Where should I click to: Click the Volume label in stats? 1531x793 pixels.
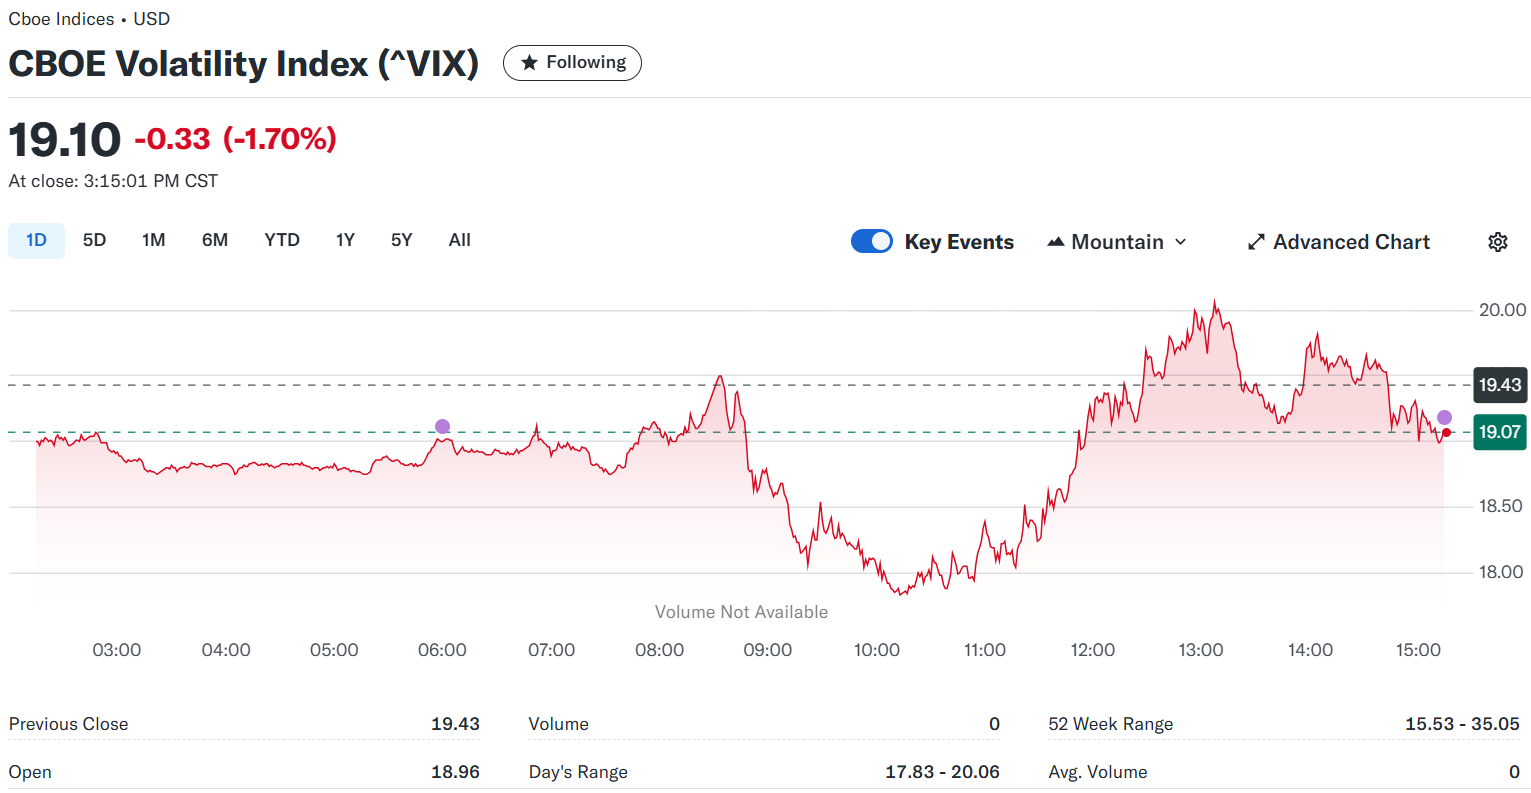[x=558, y=724]
